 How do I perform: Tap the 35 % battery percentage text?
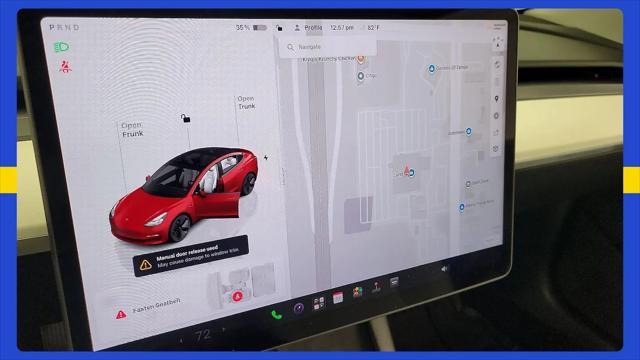242,27
